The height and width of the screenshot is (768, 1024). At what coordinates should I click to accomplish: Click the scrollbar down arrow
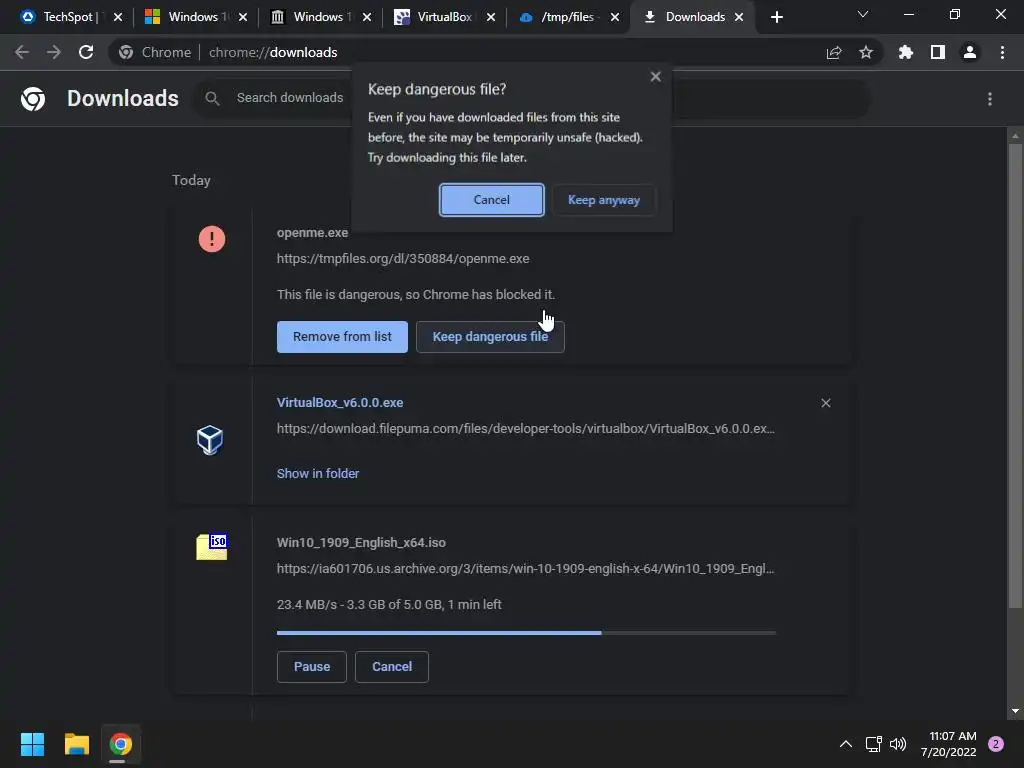pos(1015,711)
